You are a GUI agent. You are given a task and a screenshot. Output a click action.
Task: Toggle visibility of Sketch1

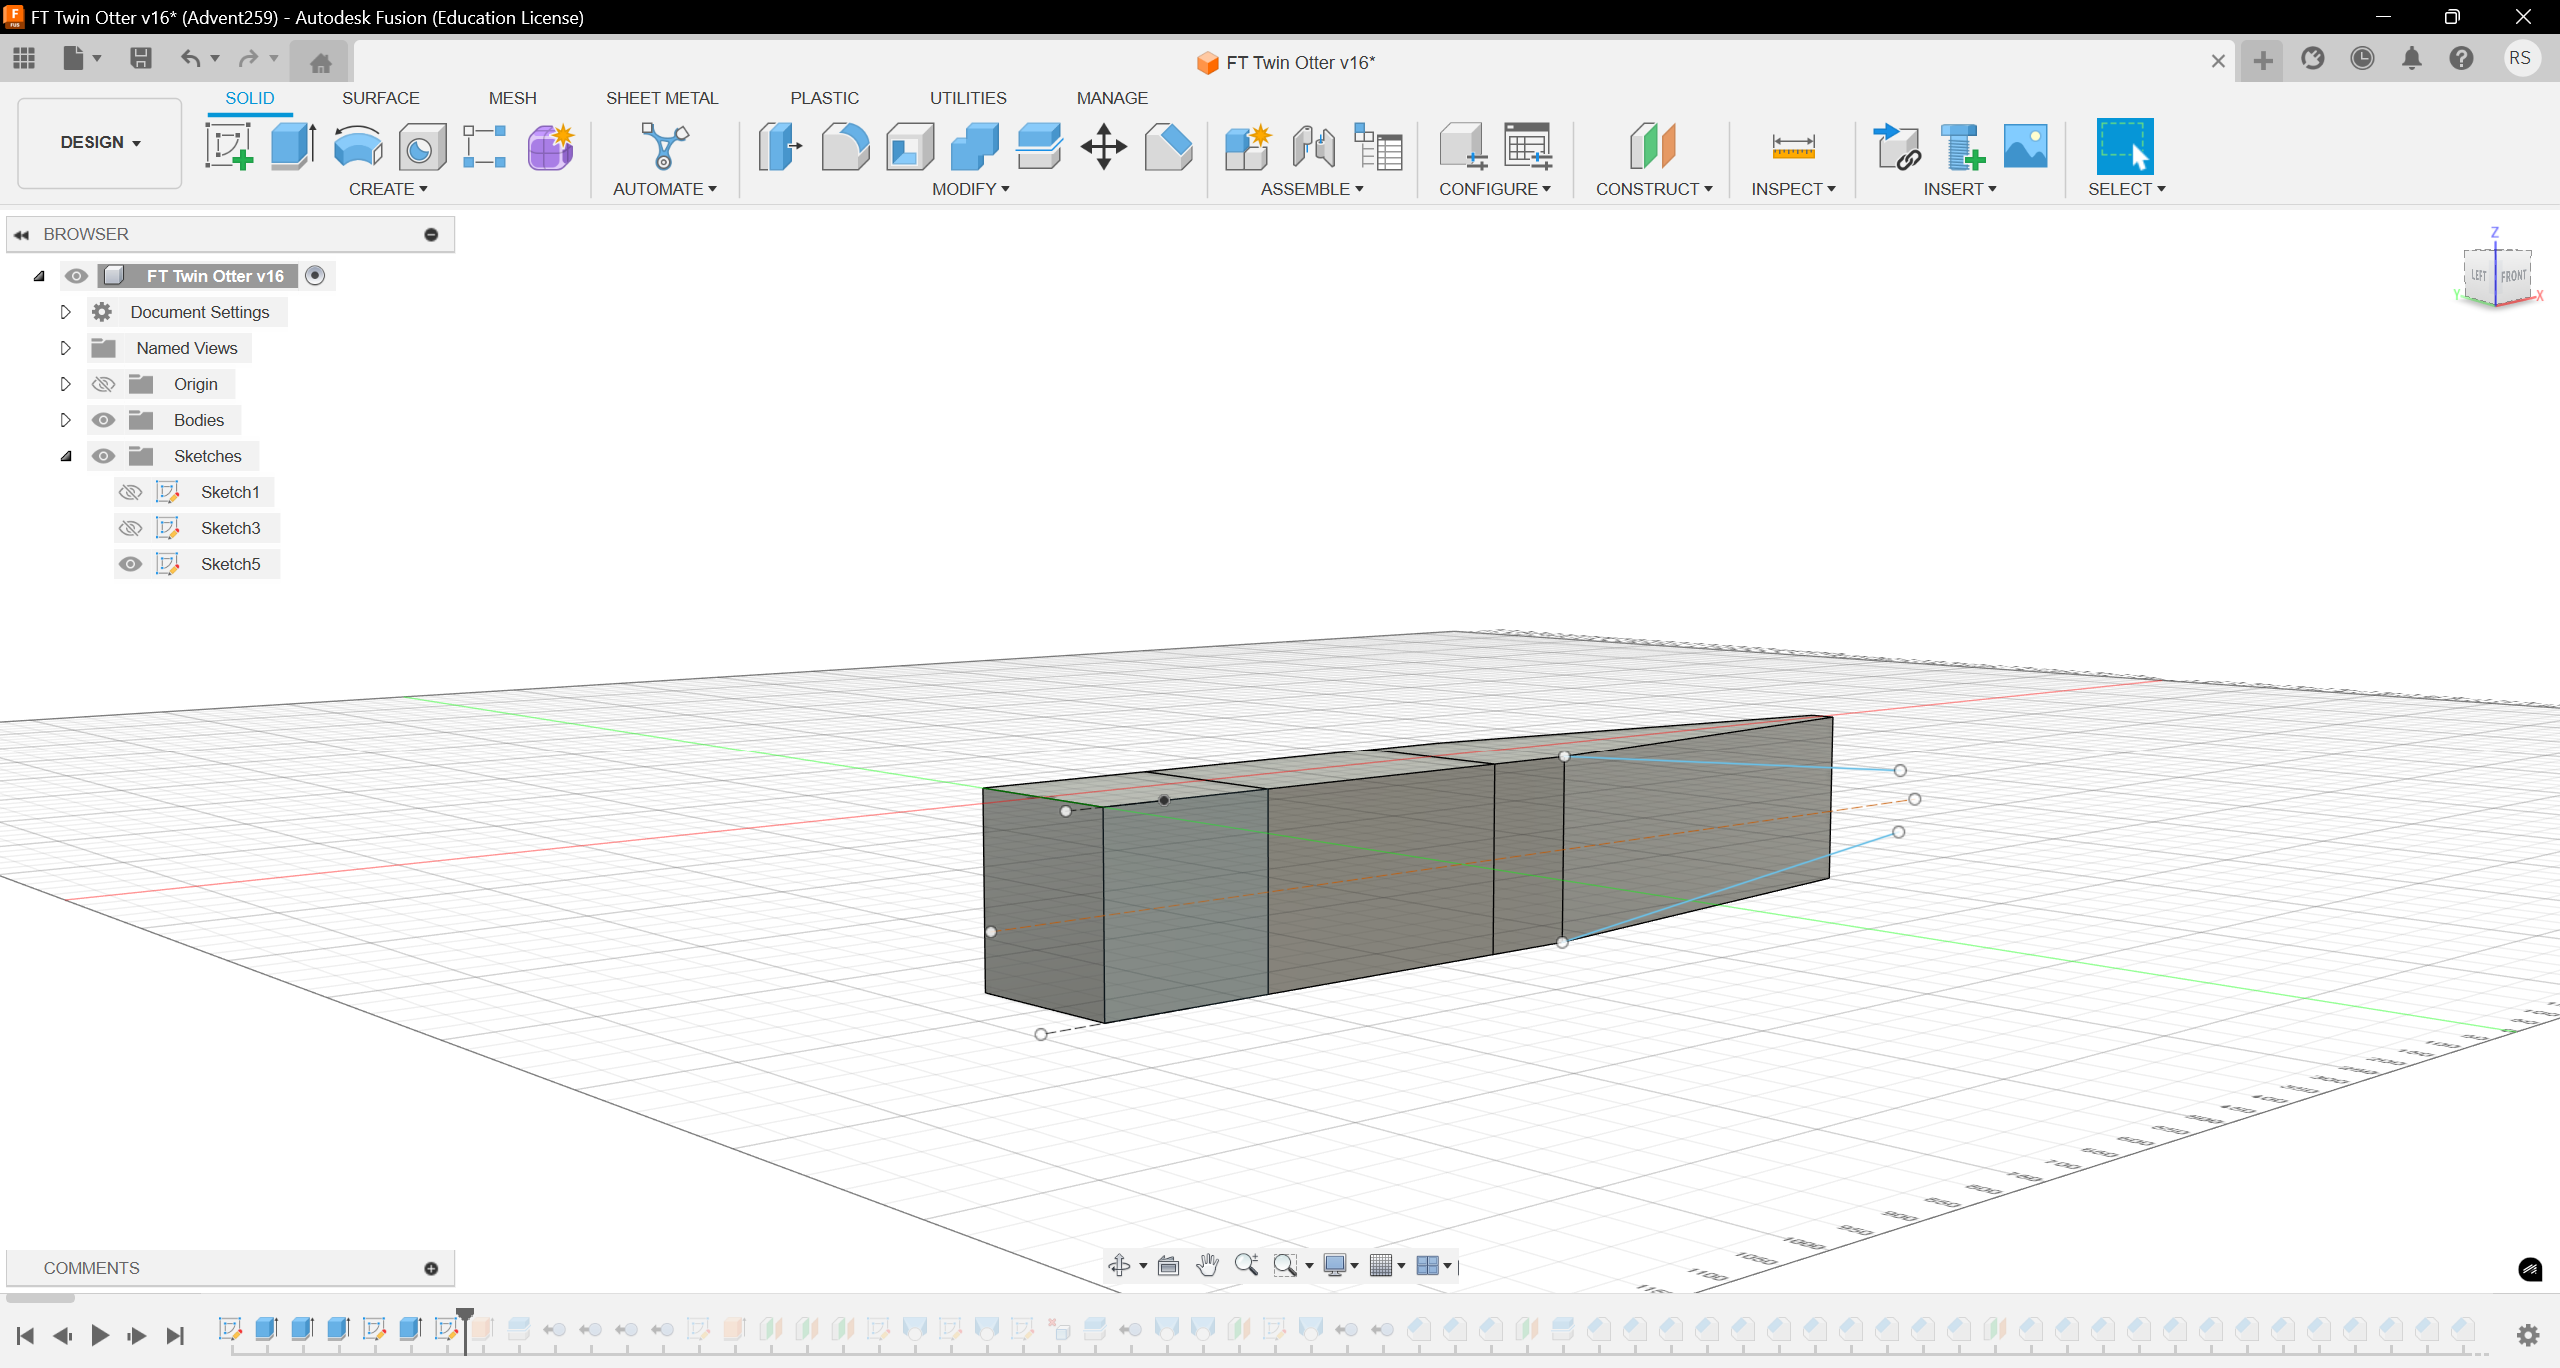pyautogui.click(x=132, y=491)
